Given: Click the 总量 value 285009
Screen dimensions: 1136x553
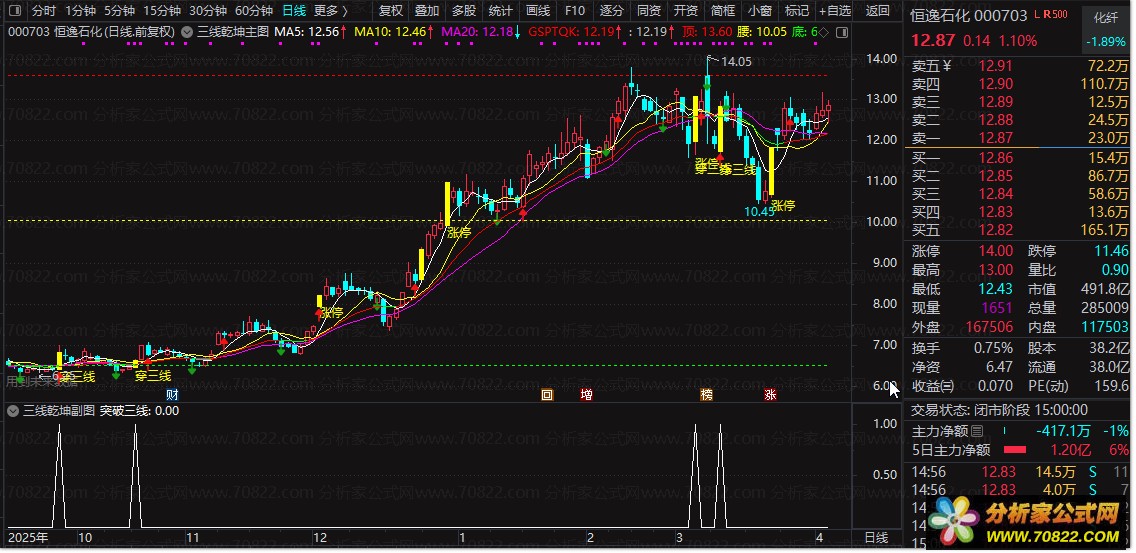Looking at the screenshot, I should click(1103, 308).
